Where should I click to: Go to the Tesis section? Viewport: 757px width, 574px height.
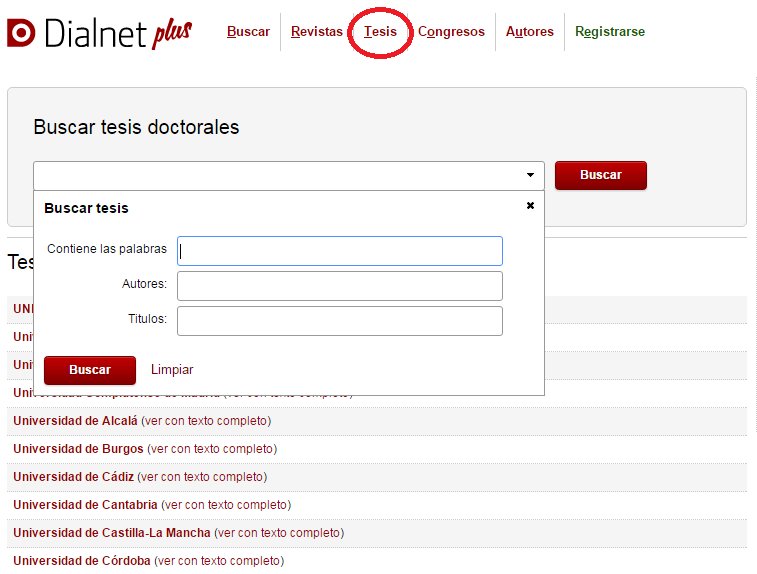380,31
